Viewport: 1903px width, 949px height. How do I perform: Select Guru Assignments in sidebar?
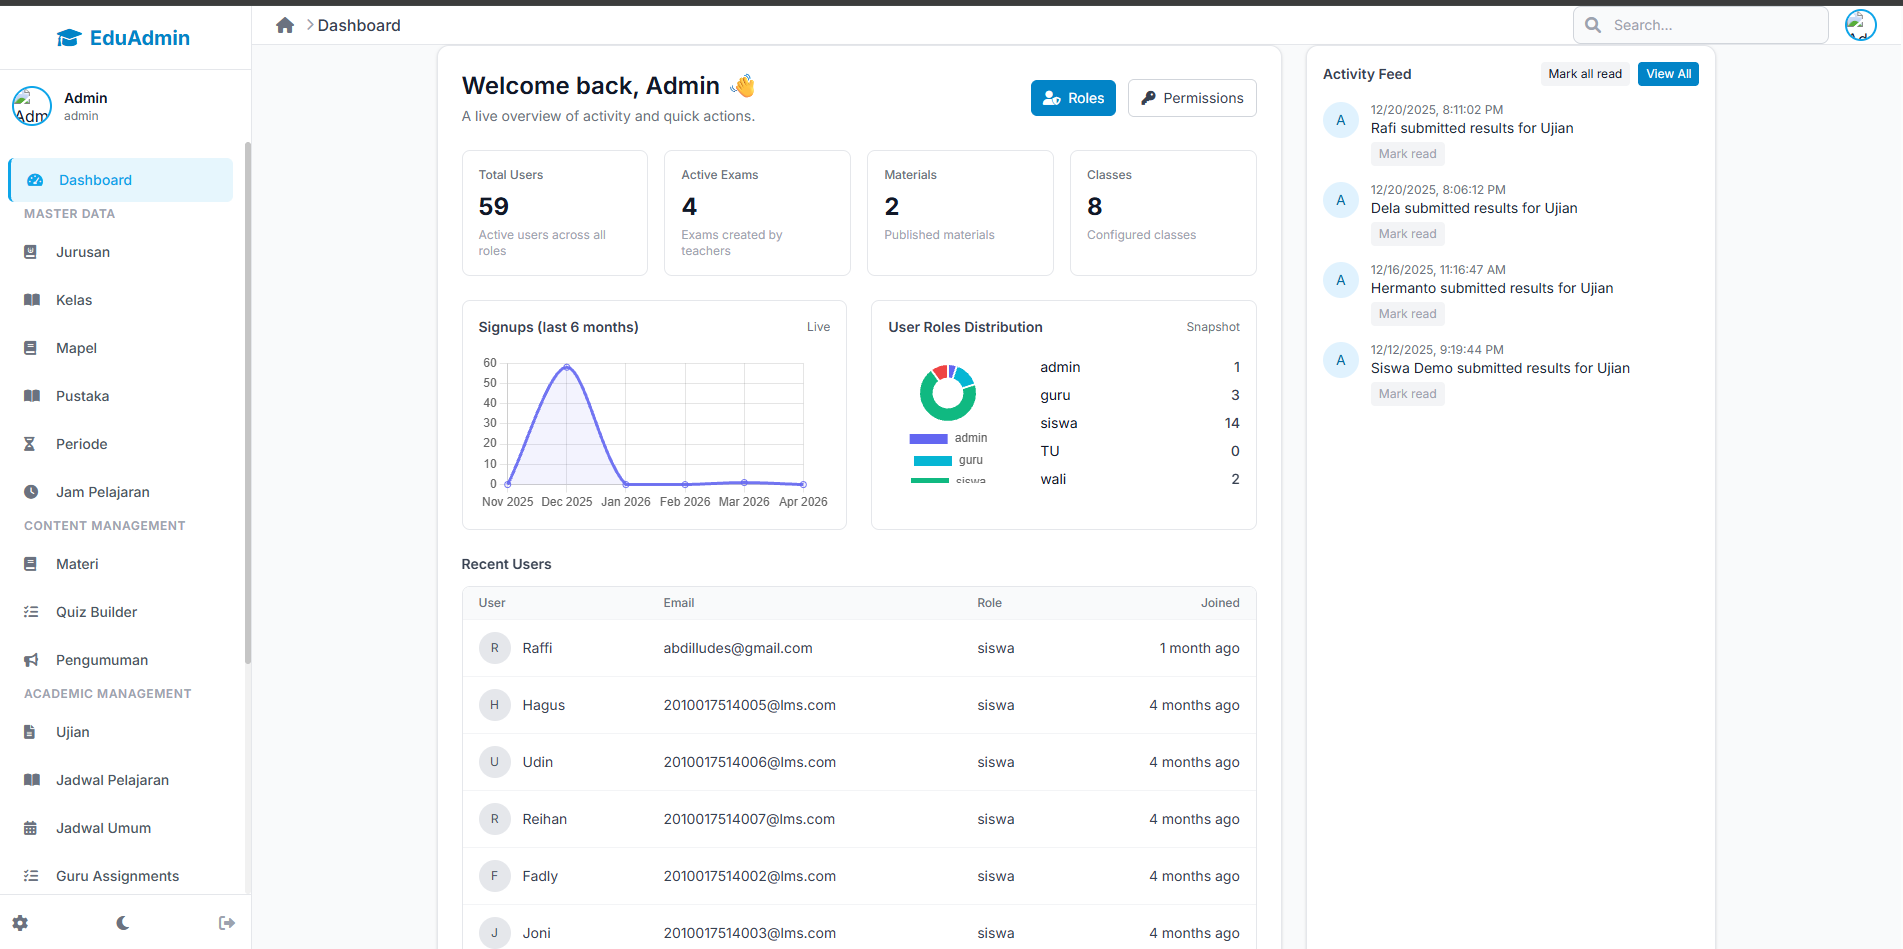117,876
